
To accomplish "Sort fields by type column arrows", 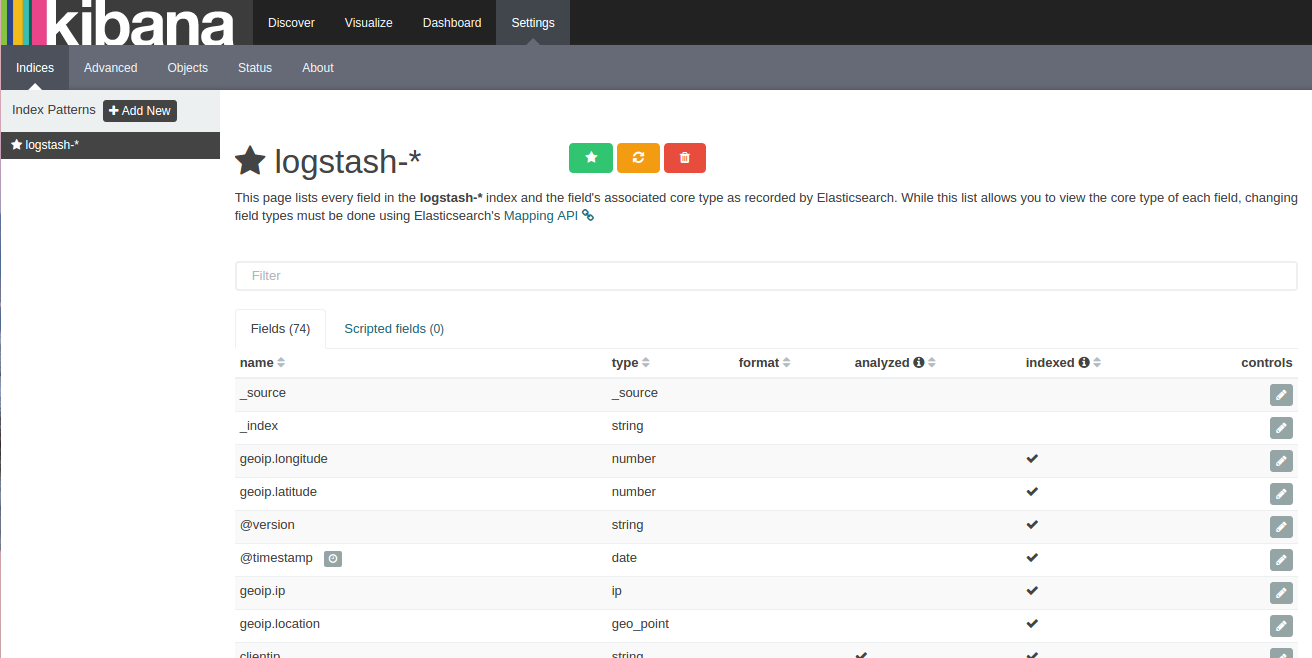I will (646, 363).
